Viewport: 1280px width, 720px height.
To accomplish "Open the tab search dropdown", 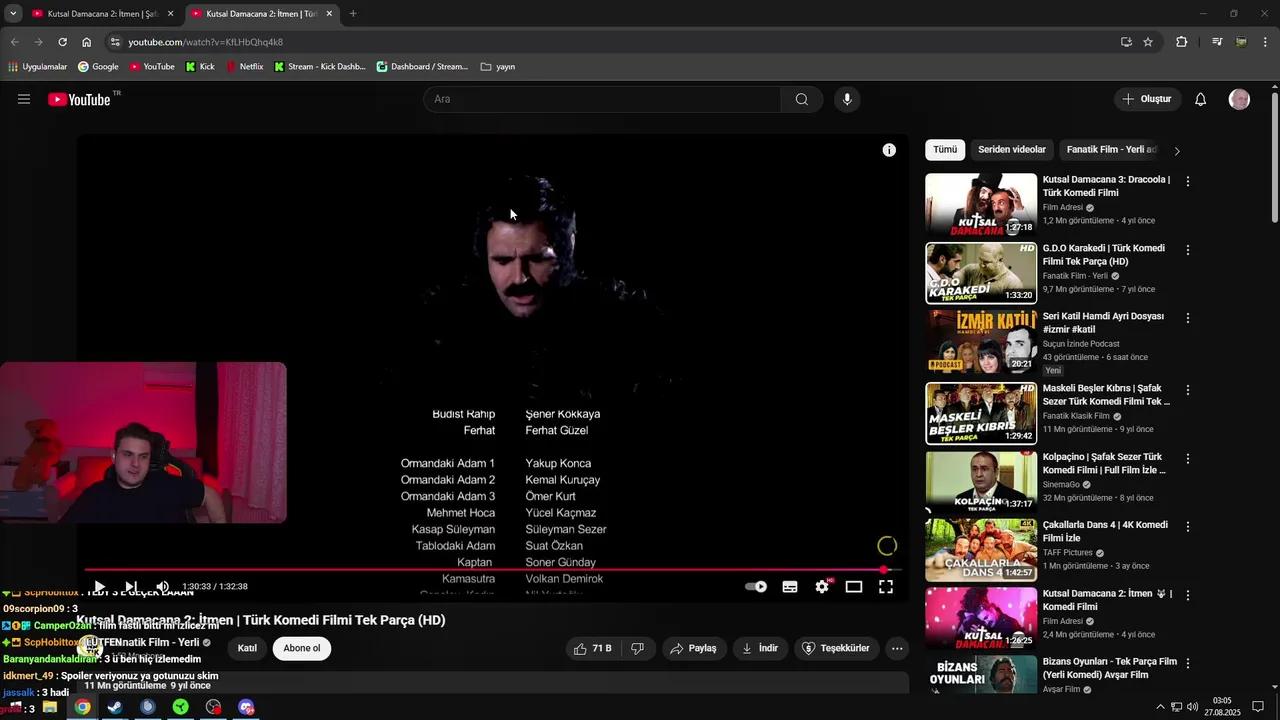I will (x=13, y=14).
